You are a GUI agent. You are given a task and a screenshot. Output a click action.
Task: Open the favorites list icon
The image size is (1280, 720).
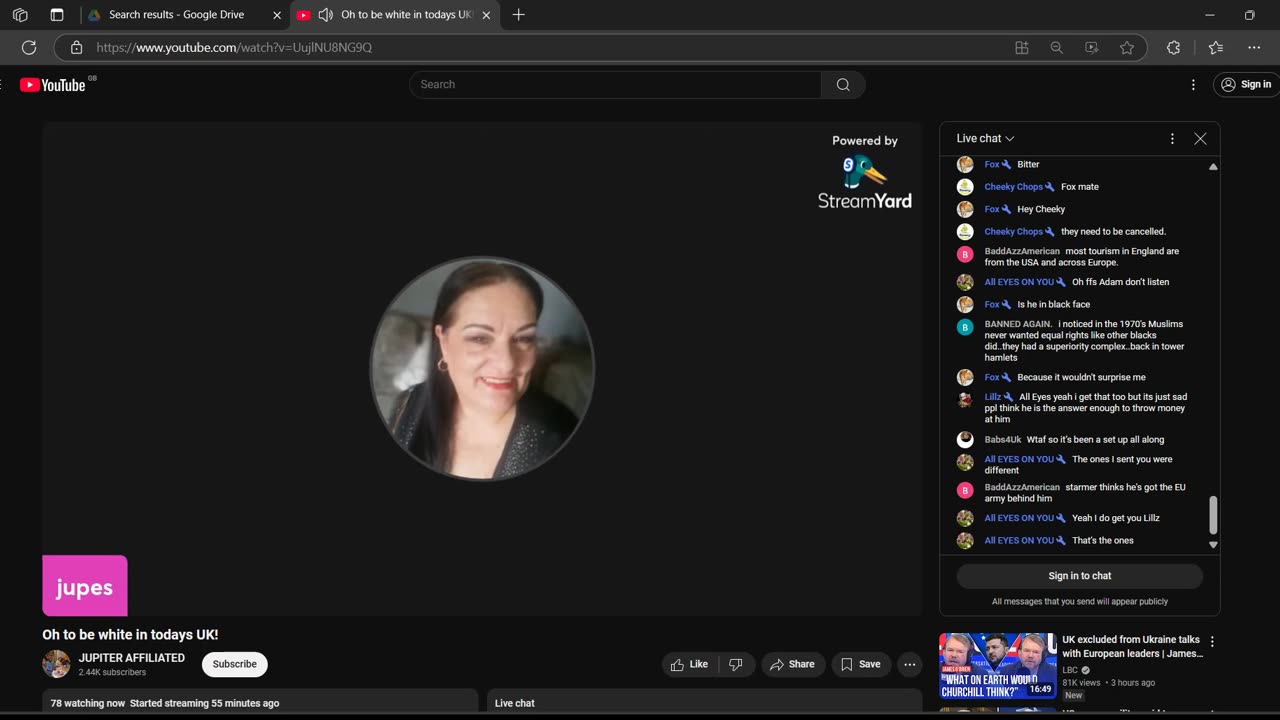point(1215,47)
